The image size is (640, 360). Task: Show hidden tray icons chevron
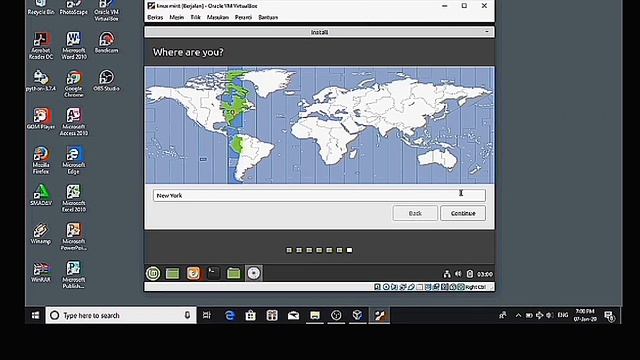pos(518,315)
